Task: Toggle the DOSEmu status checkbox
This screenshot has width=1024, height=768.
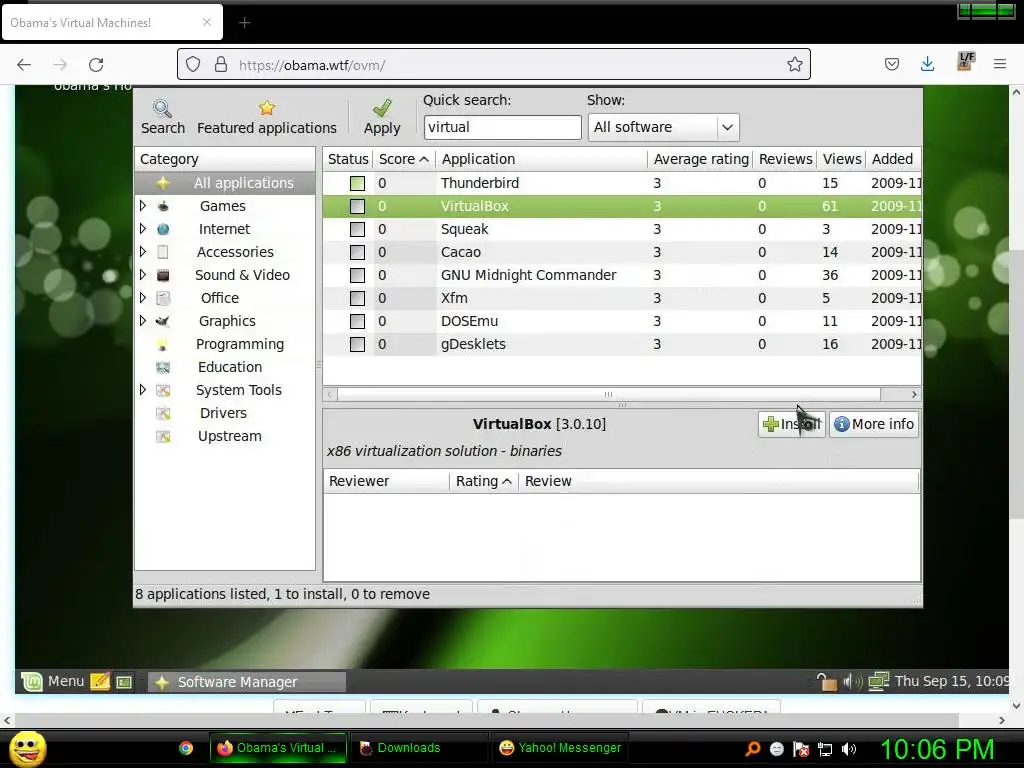Action: (357, 321)
